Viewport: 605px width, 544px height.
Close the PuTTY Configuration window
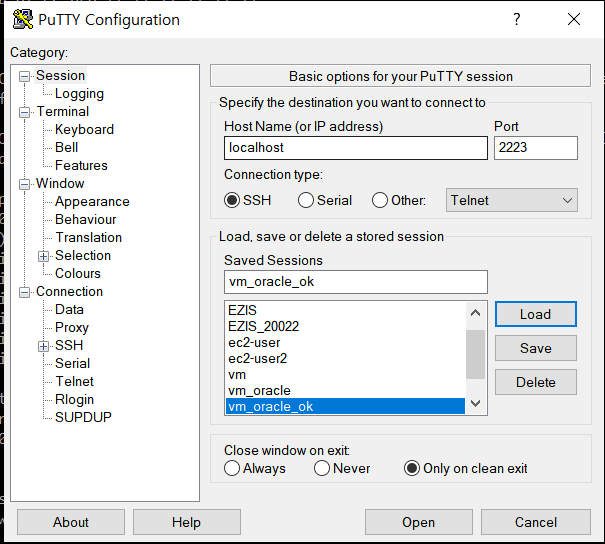[574, 19]
